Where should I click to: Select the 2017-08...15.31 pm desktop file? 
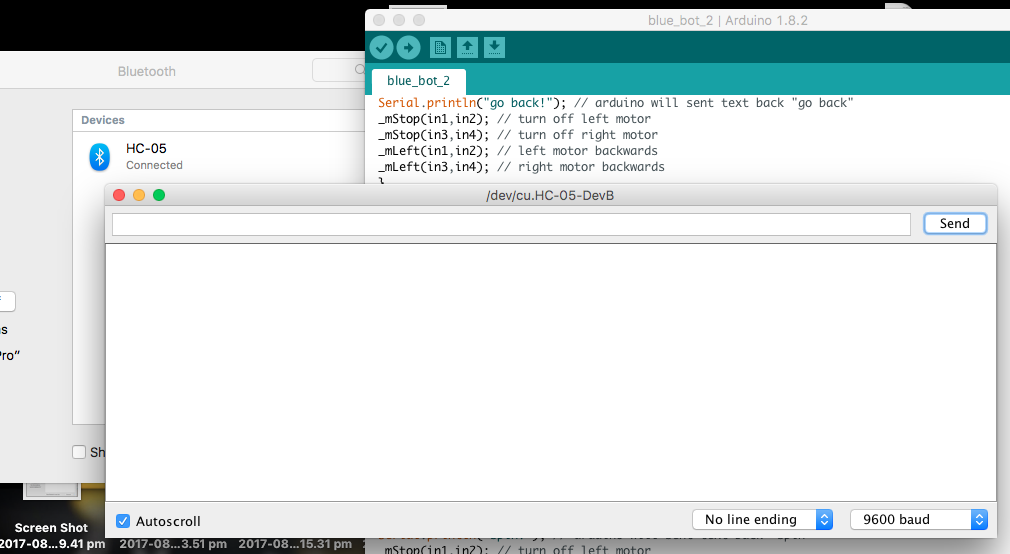click(x=295, y=544)
